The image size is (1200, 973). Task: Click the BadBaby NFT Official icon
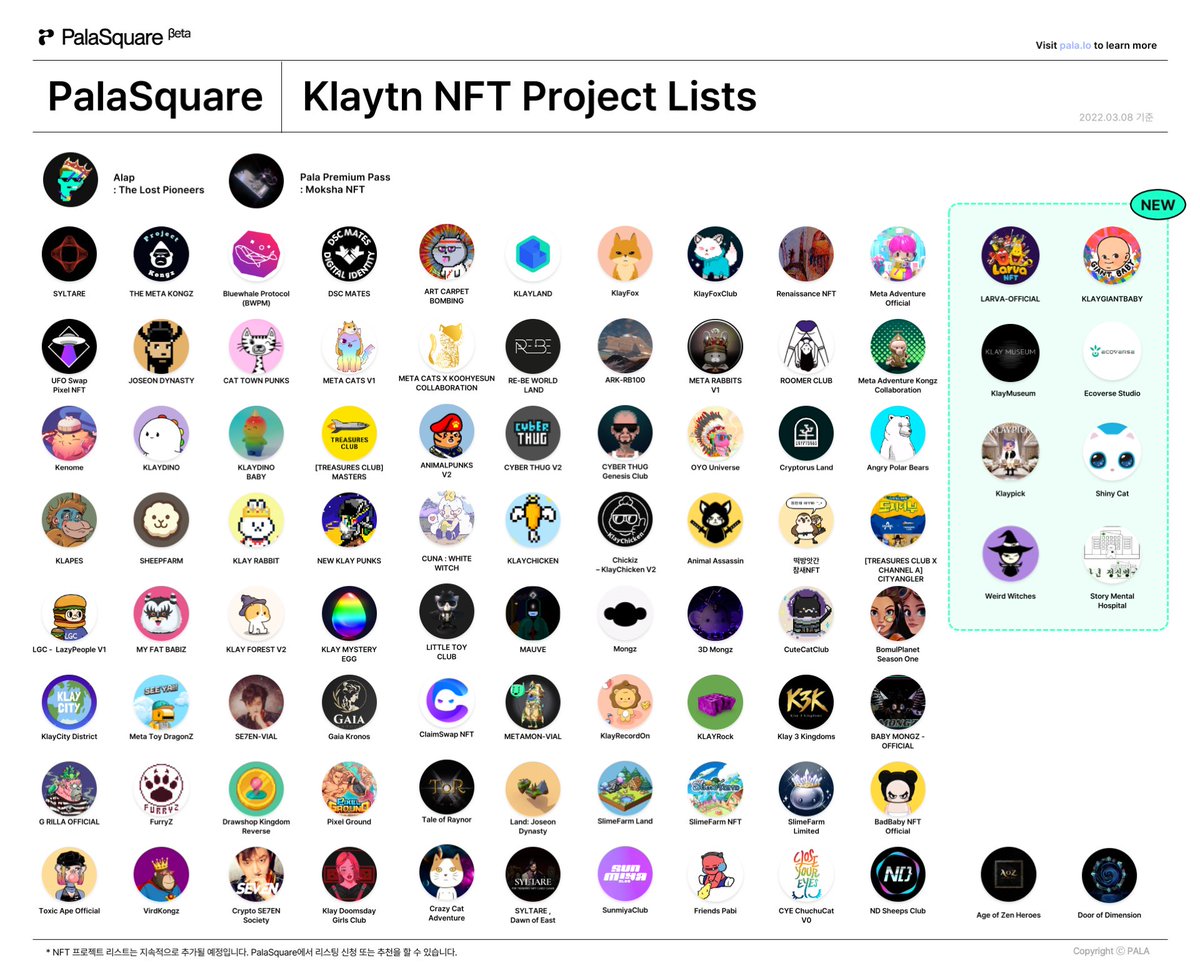[898, 790]
